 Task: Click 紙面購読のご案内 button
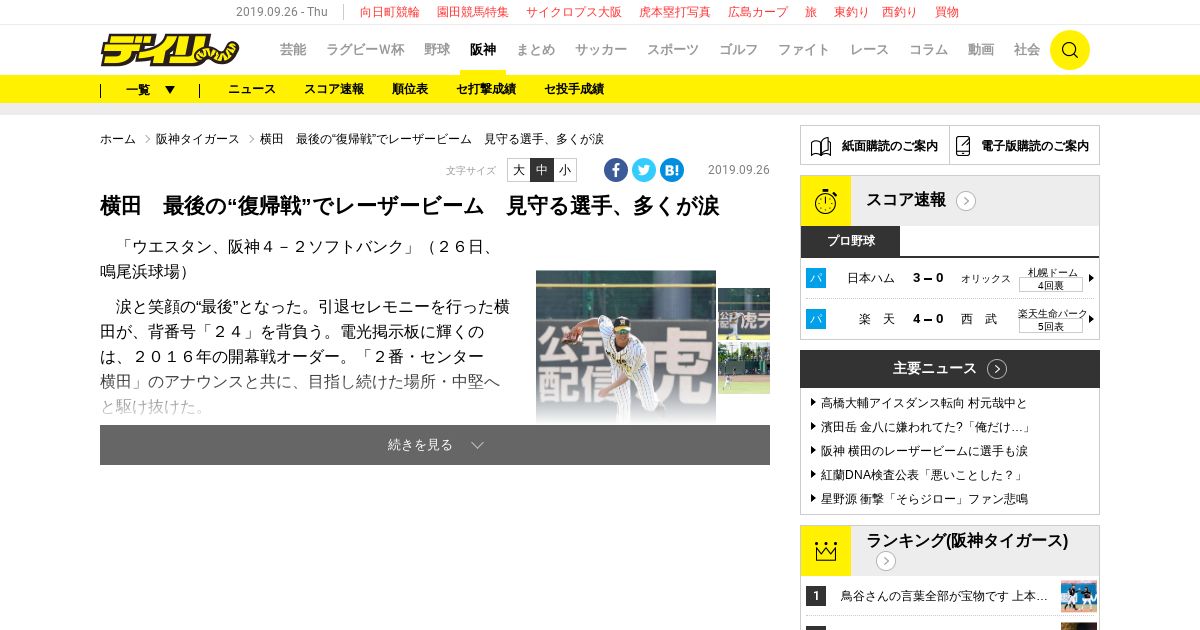tap(875, 146)
